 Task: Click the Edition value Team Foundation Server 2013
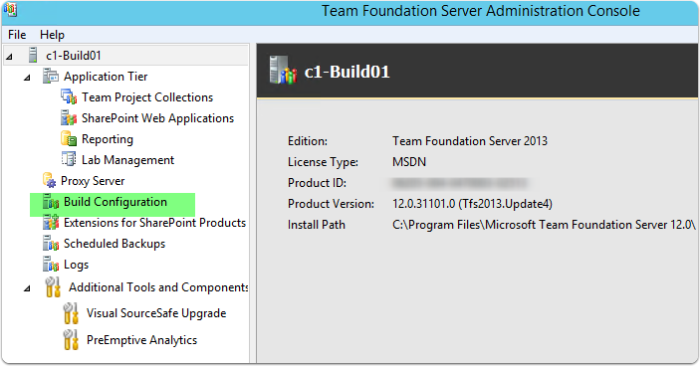point(470,141)
